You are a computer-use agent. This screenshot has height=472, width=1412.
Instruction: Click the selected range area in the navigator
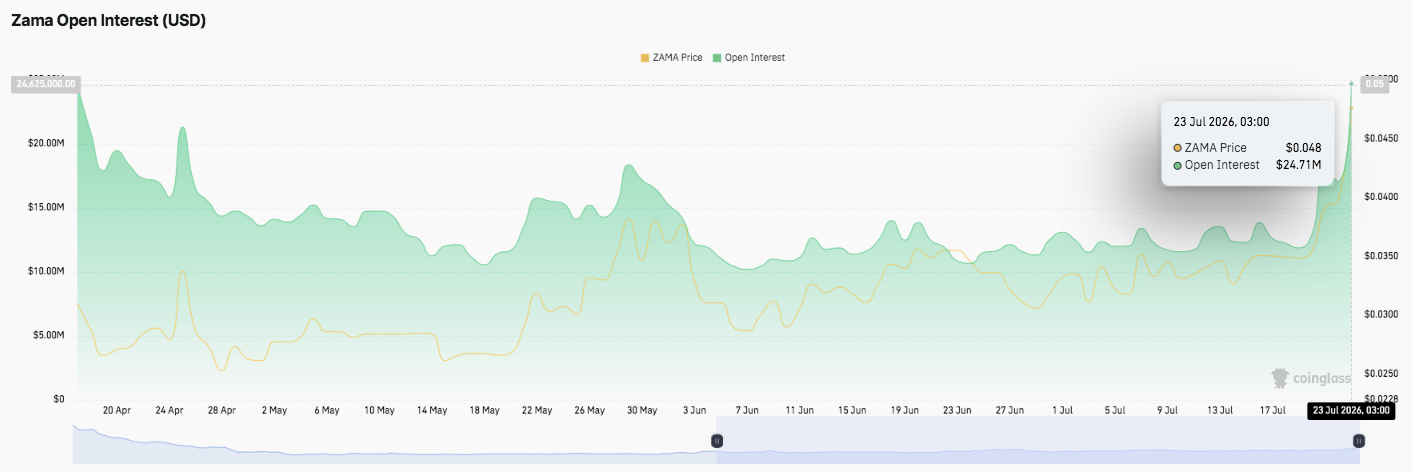click(1037, 441)
